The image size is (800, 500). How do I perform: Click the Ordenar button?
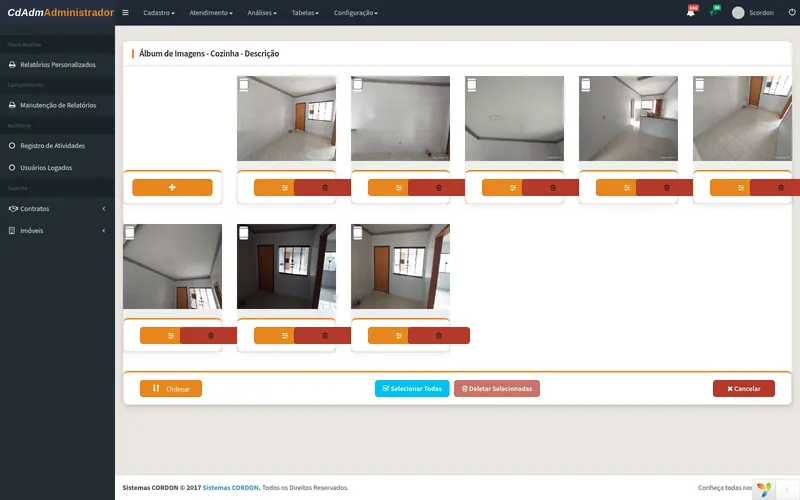click(171, 388)
